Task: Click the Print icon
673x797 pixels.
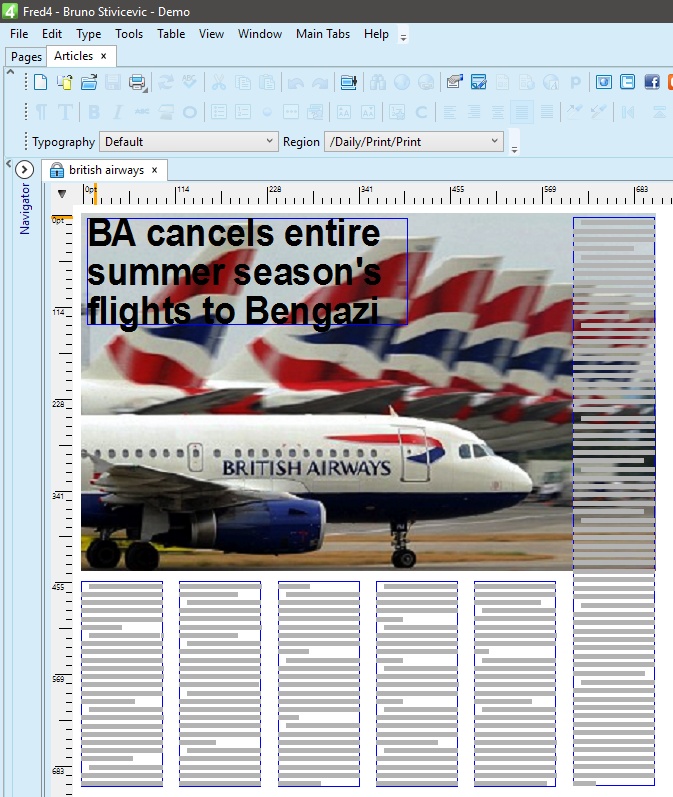Action: pos(137,82)
